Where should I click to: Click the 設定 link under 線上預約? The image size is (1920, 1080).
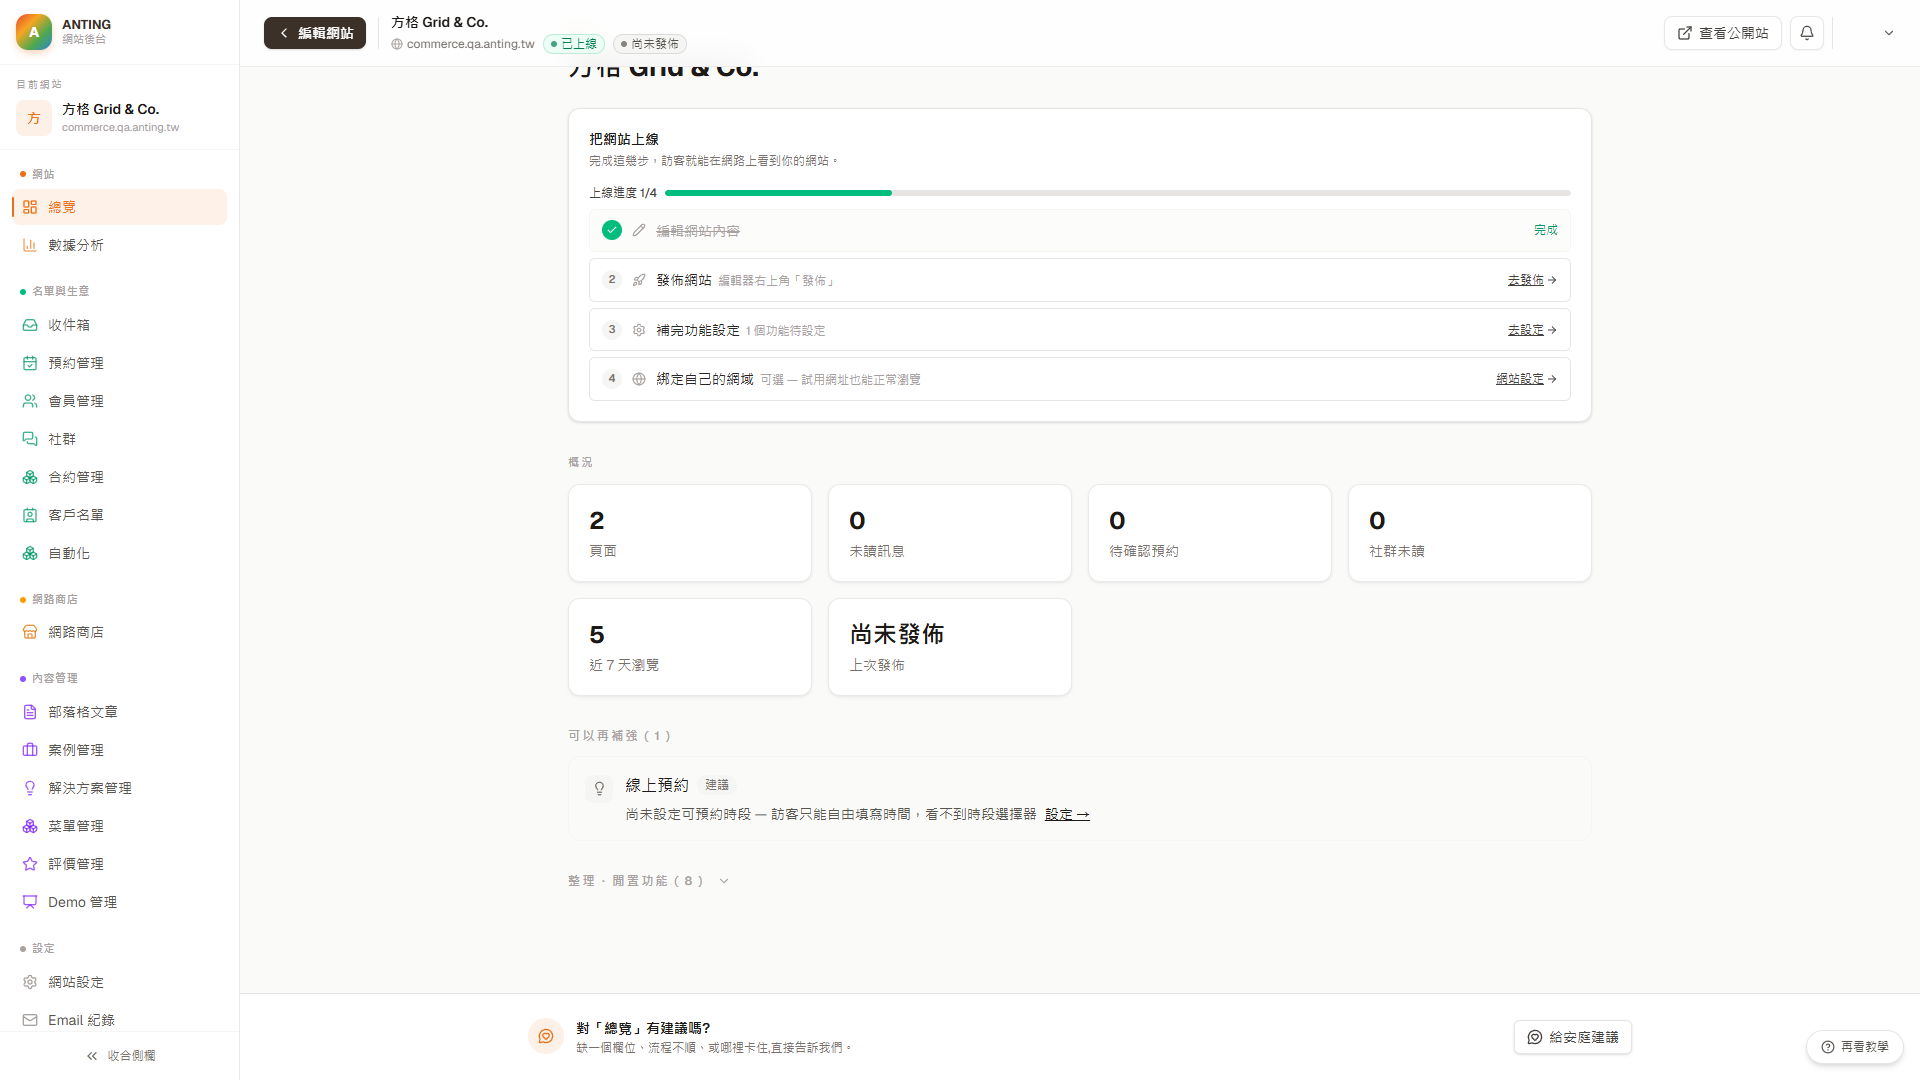(x=1067, y=815)
